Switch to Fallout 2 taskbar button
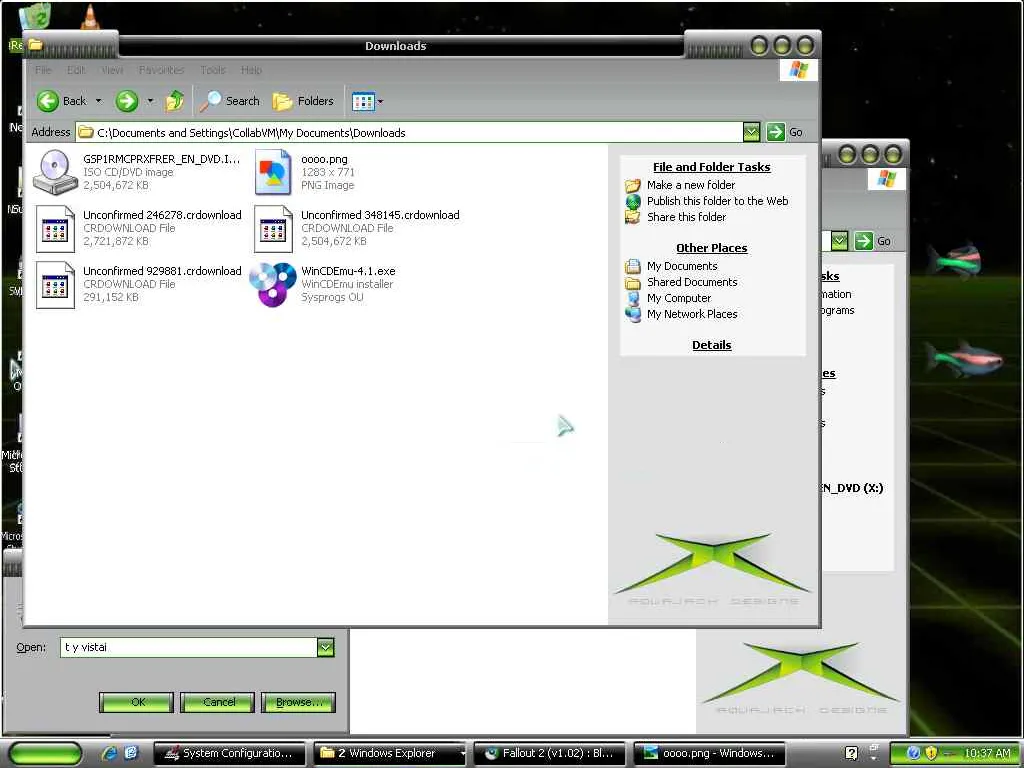The width and height of the screenshot is (1024, 768). click(x=549, y=753)
